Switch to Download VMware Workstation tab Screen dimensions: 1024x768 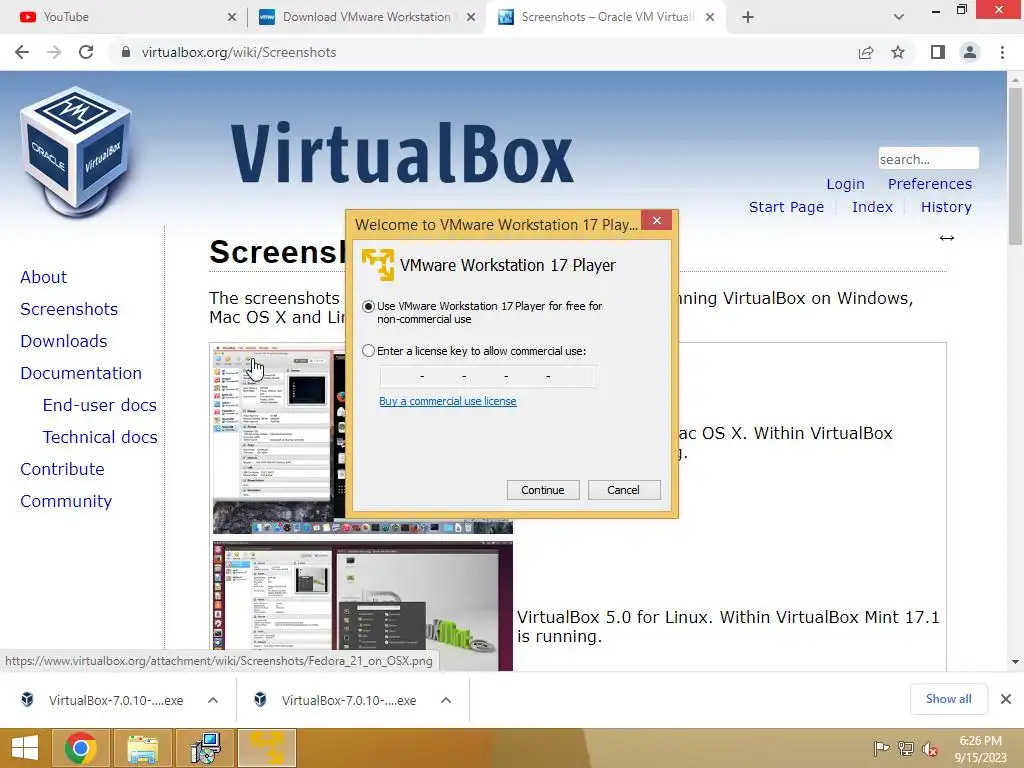pos(366,17)
